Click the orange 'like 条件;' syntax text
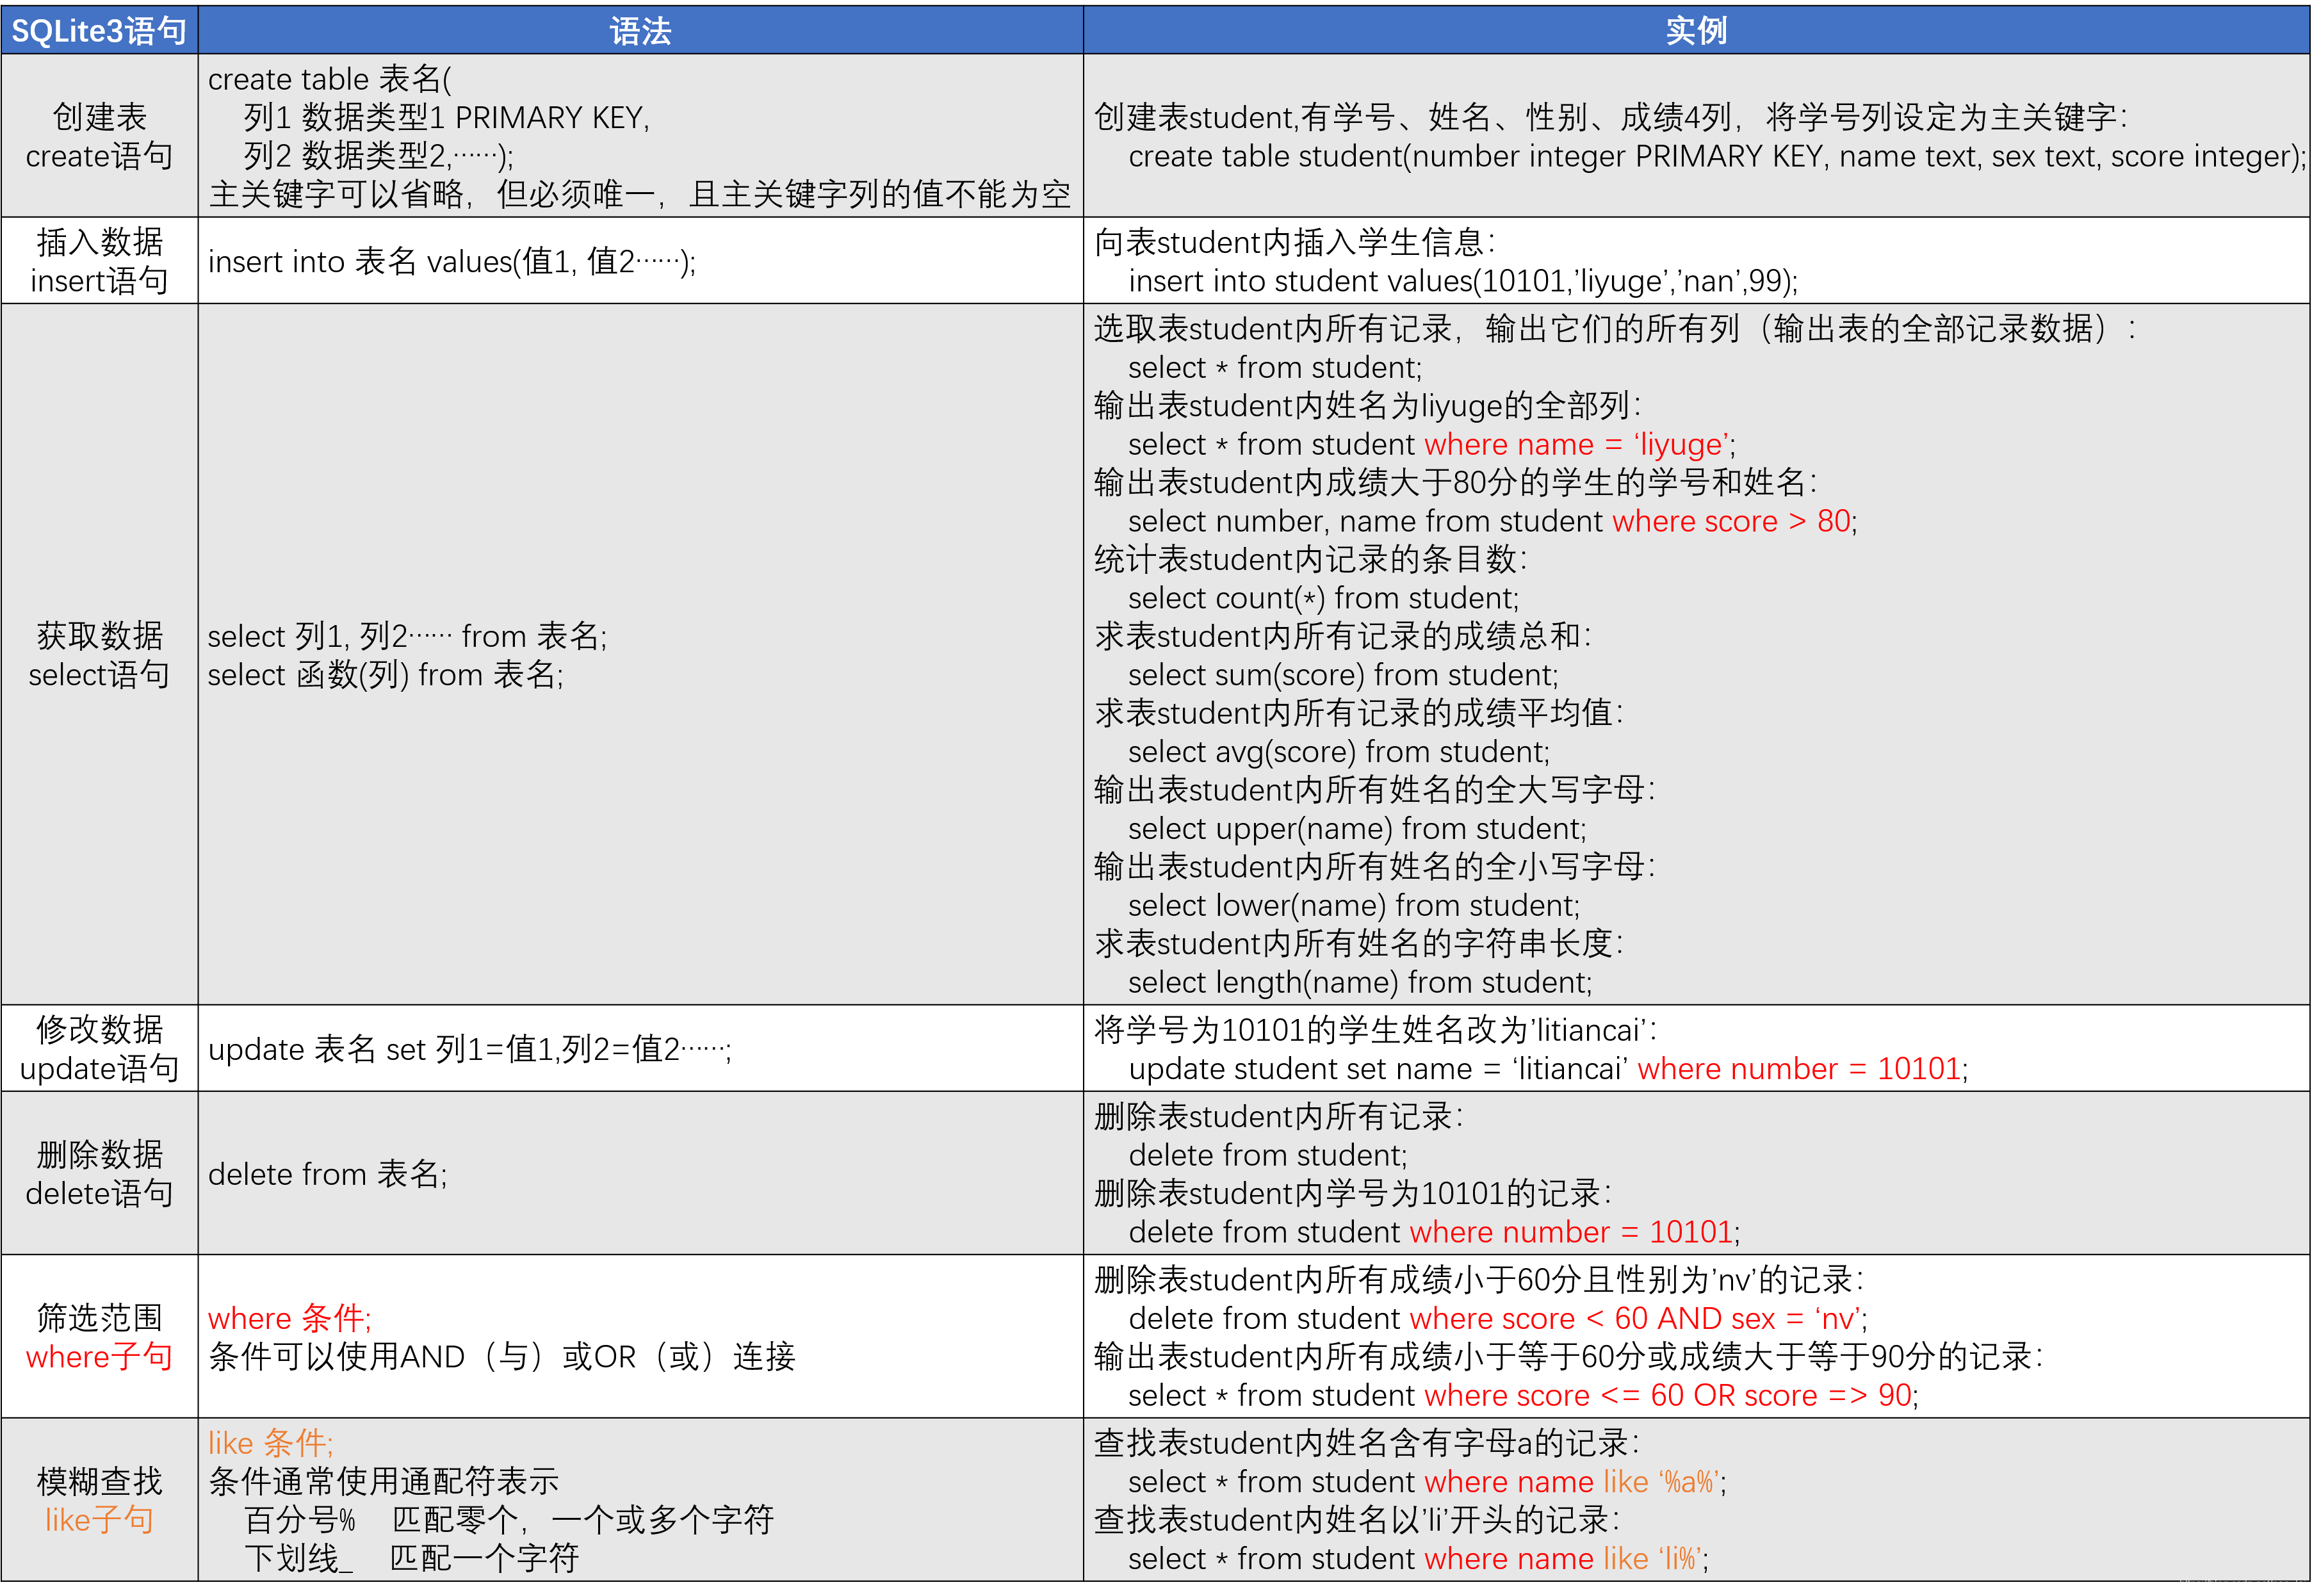Image resolution: width=2312 pixels, height=1596 pixels. 270,1443
